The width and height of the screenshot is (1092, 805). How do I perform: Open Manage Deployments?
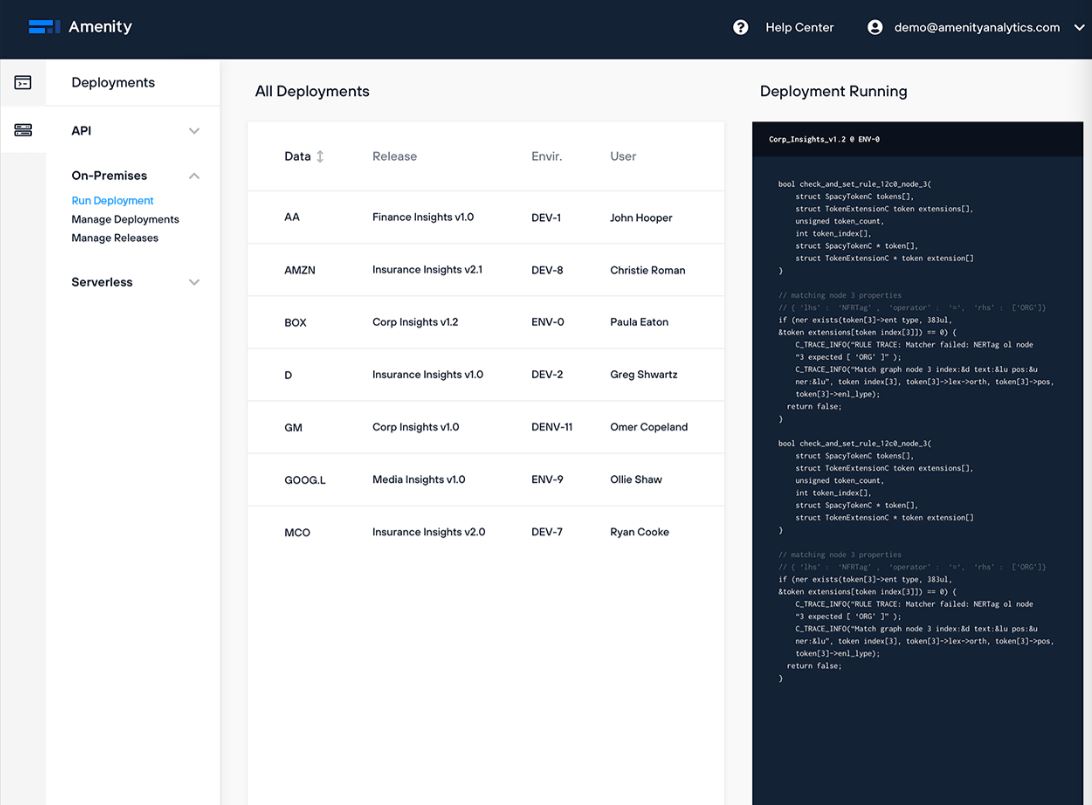124,219
